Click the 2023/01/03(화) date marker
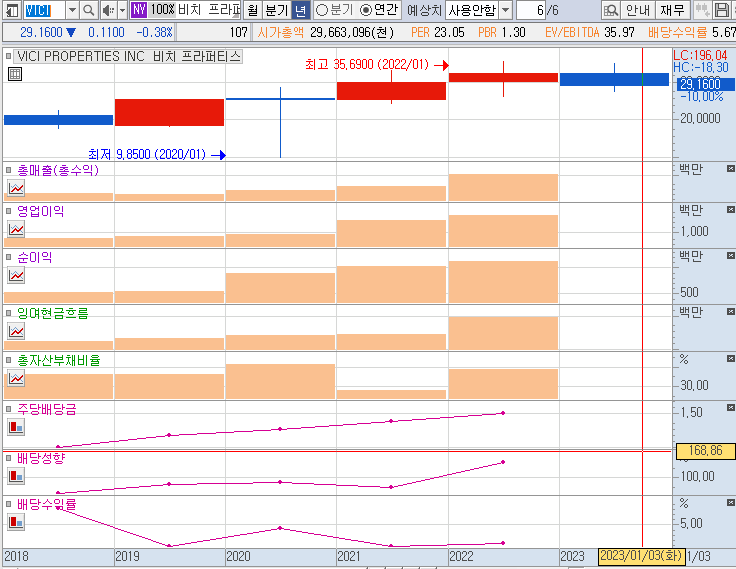Viewport: 736px width, 569px height. 641,556
